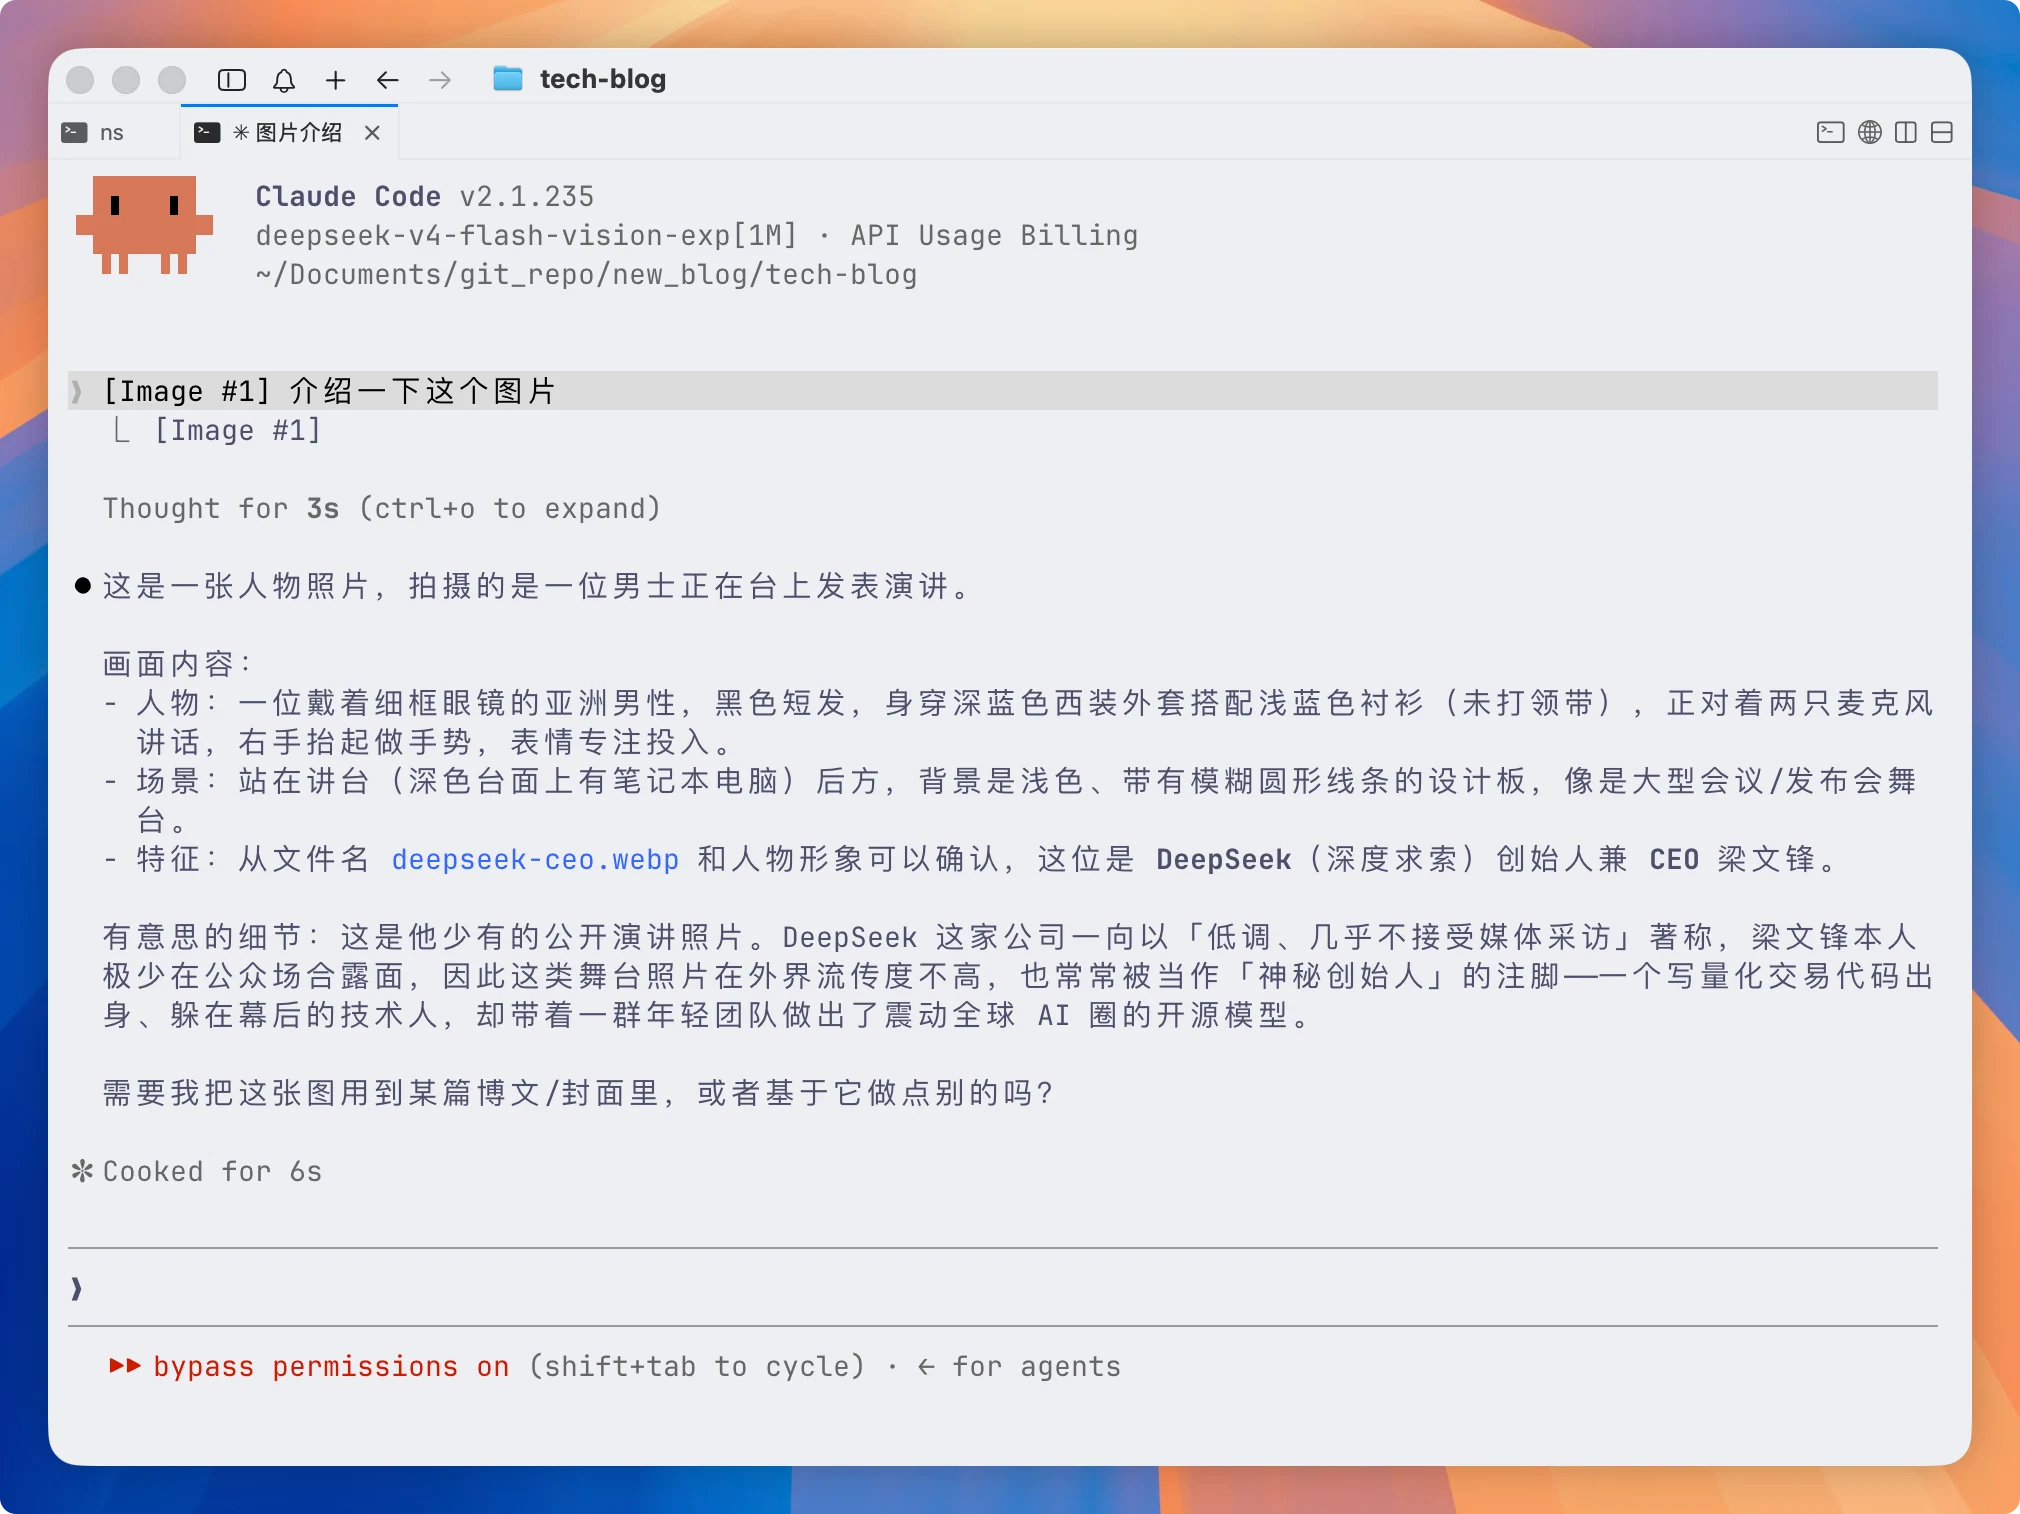Expand the 'Thought for 3s' line
The height and width of the screenshot is (1514, 2020).
(x=382, y=508)
